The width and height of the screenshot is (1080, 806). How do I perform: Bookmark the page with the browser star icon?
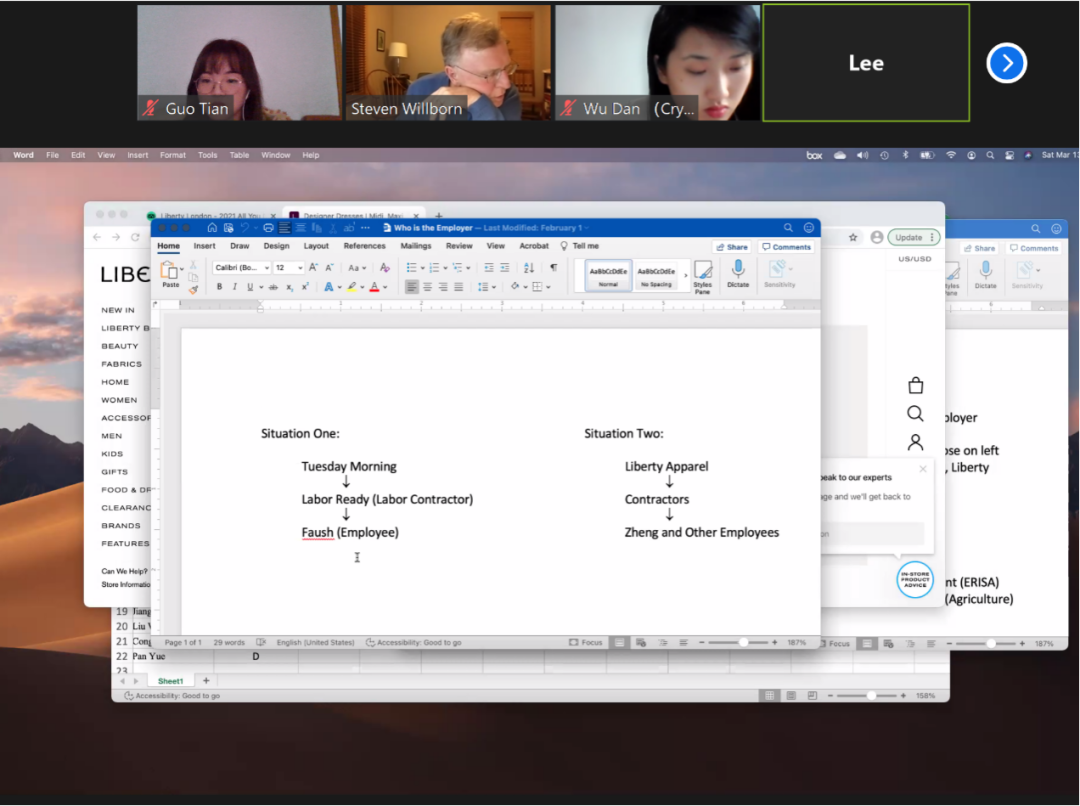pyautogui.click(x=853, y=237)
